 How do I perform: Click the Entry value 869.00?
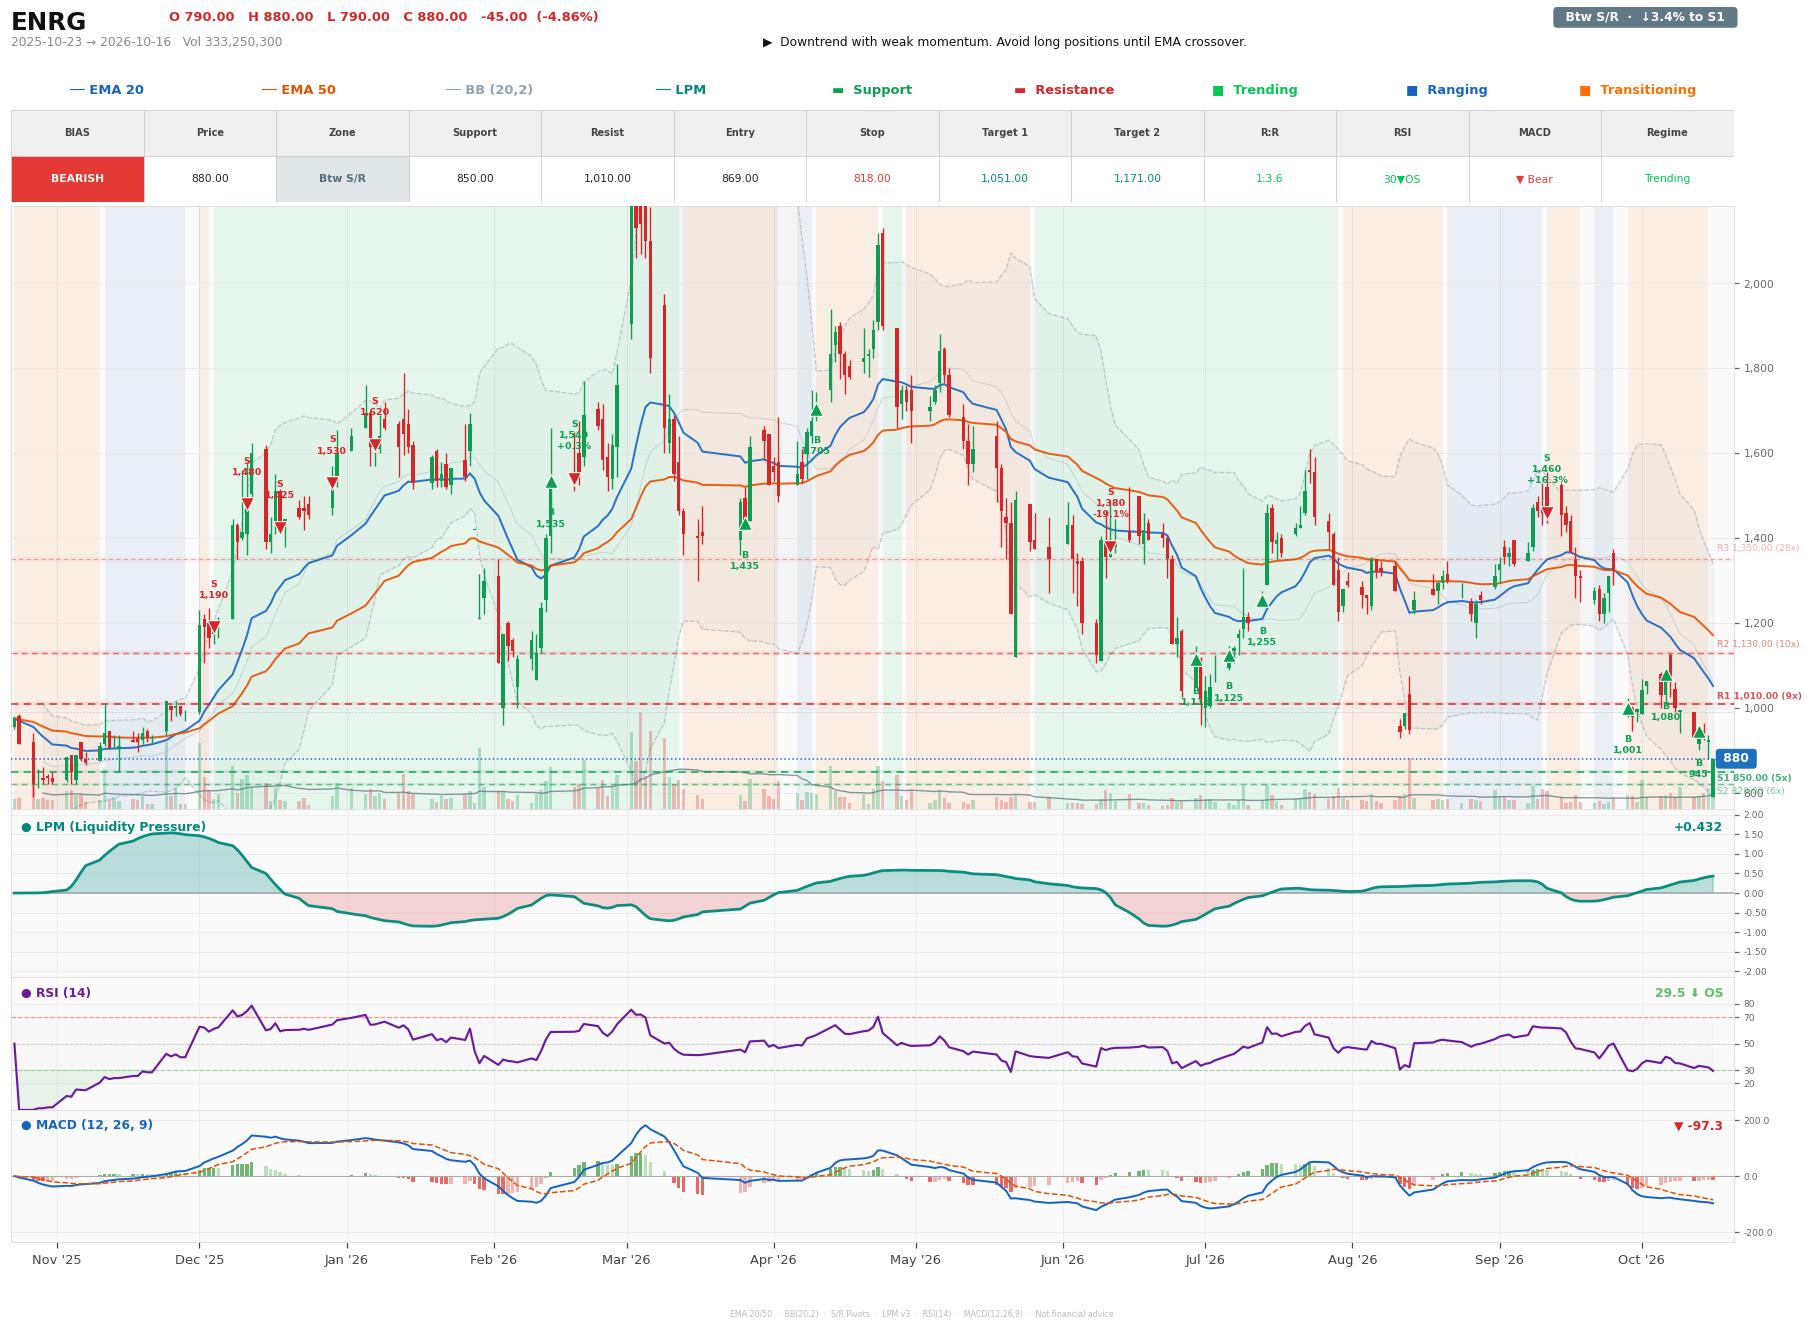pyautogui.click(x=739, y=179)
